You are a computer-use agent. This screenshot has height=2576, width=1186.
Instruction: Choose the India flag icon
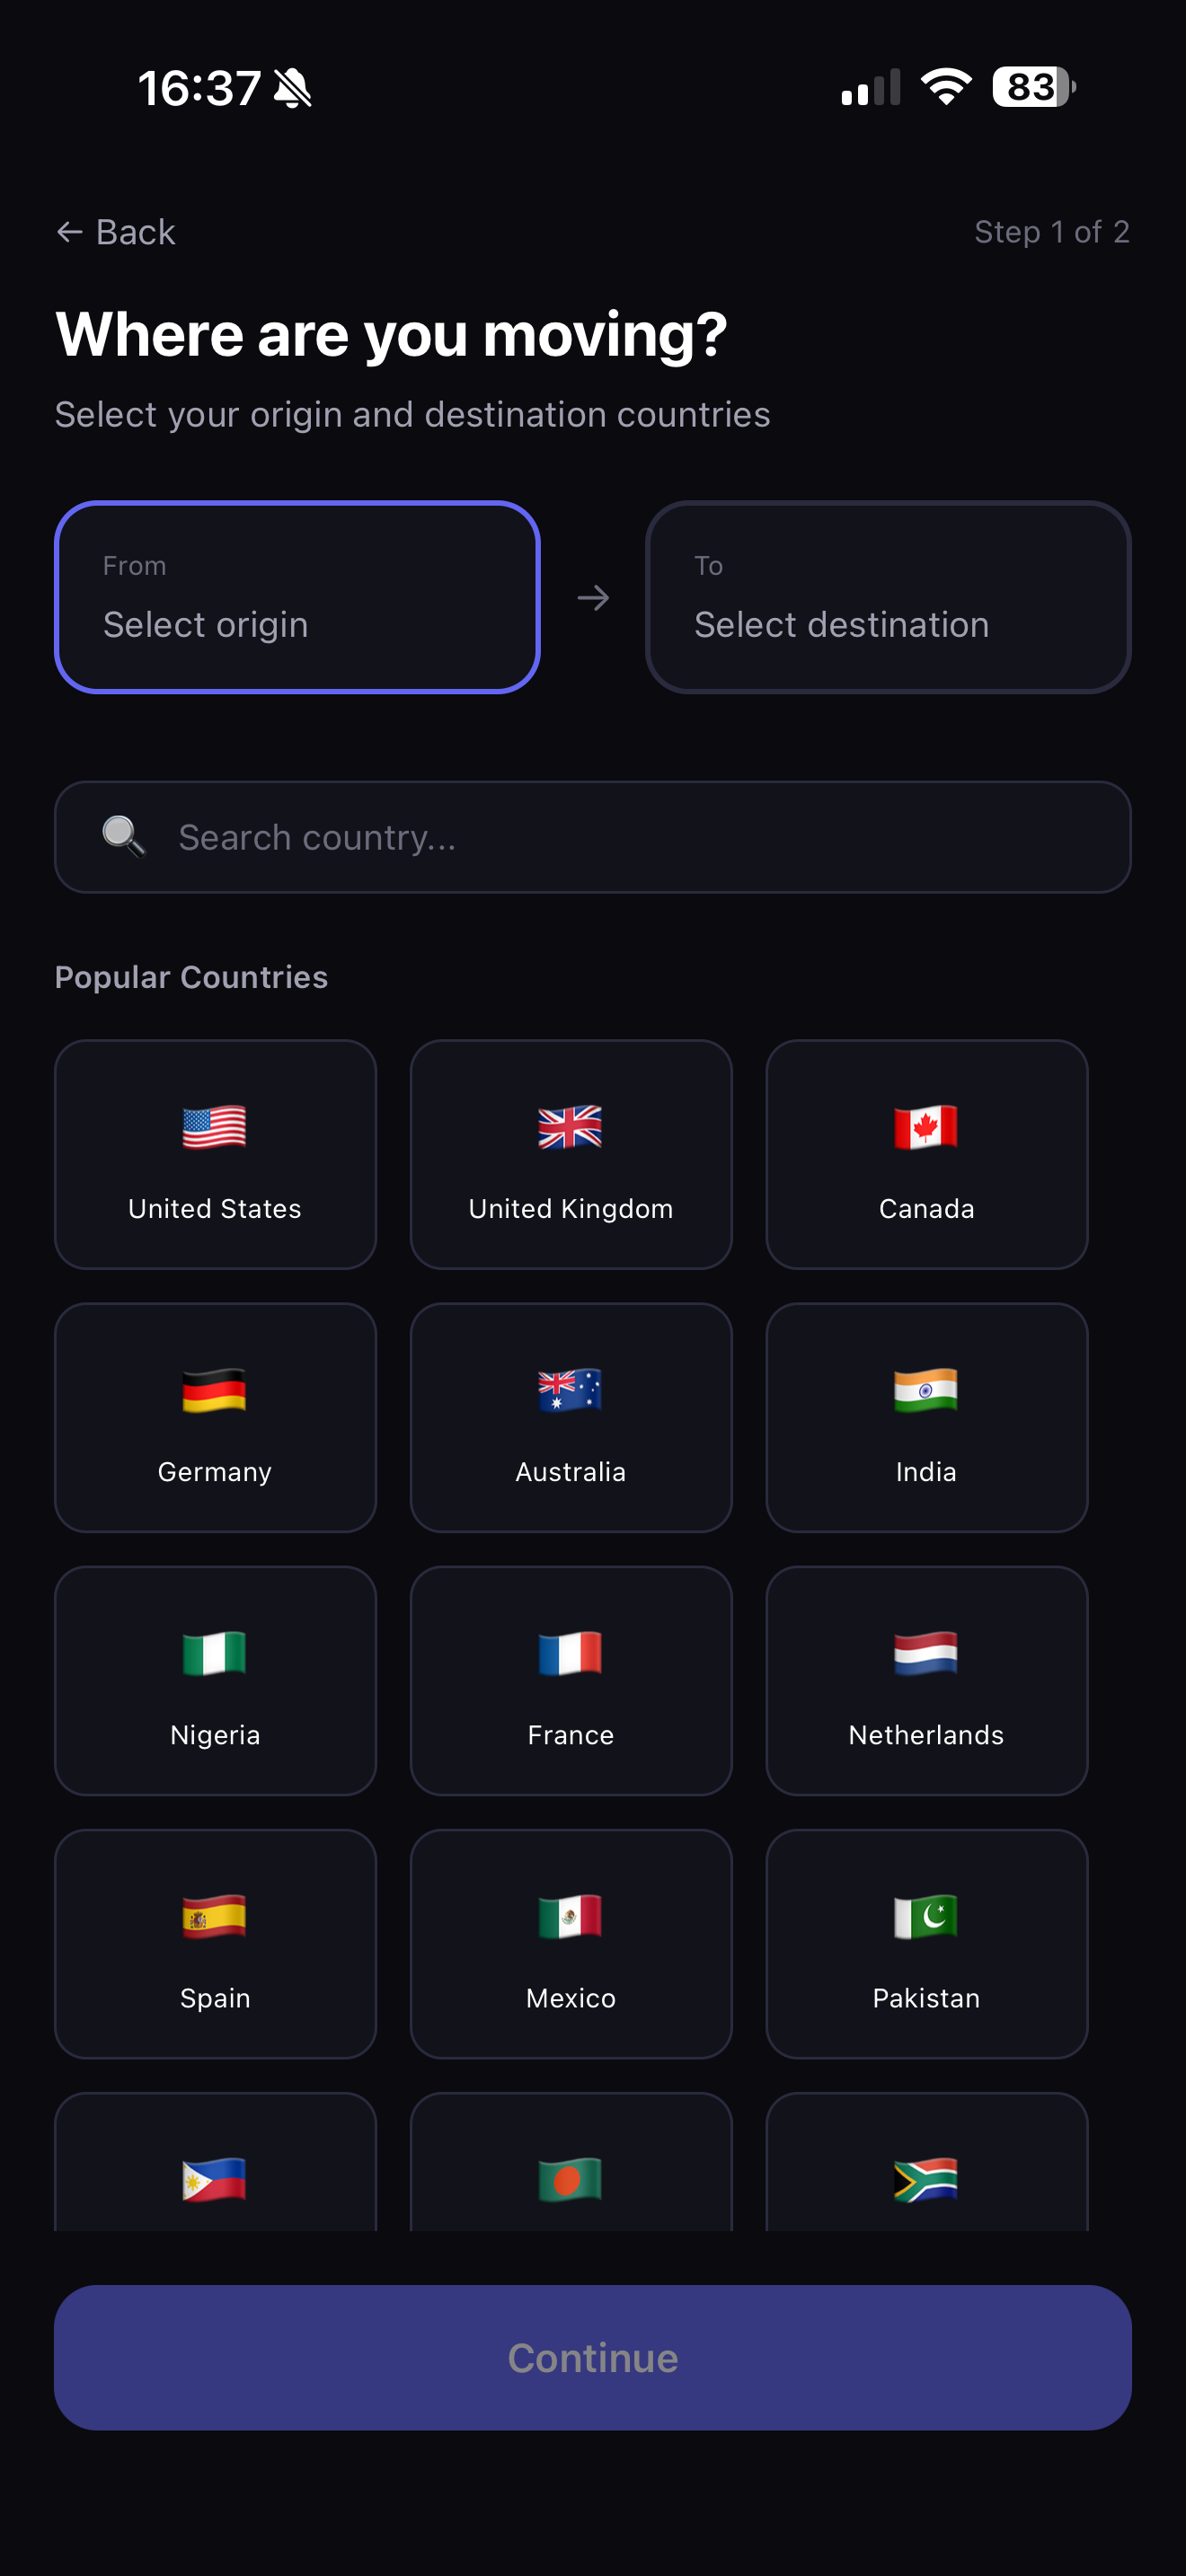click(x=926, y=1391)
